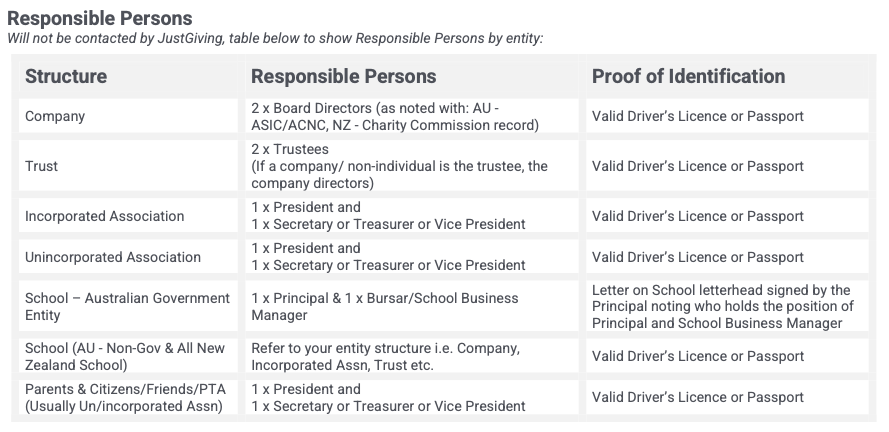This screenshot has width=889, height=432.
Task: Select the Proof of Identification column header
Action: pos(727,77)
